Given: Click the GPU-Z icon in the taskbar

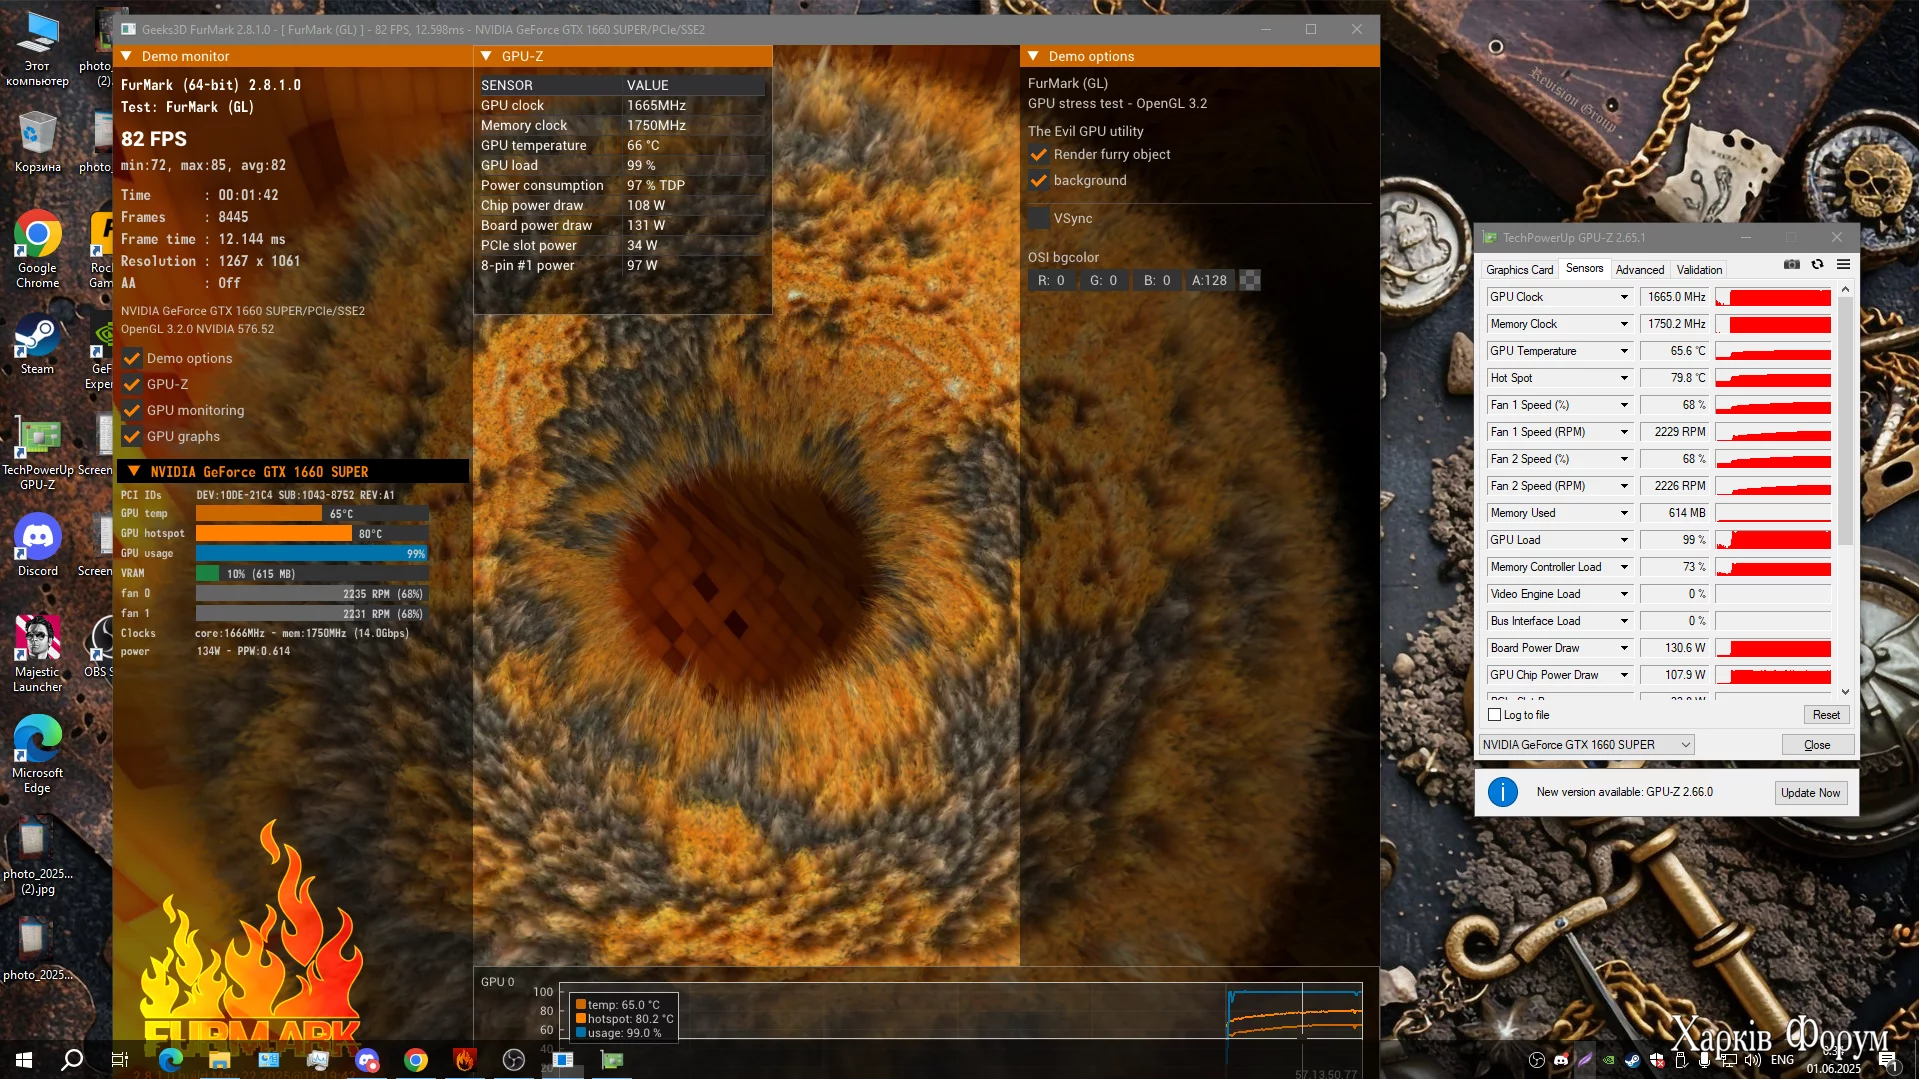Looking at the screenshot, I should point(611,1060).
